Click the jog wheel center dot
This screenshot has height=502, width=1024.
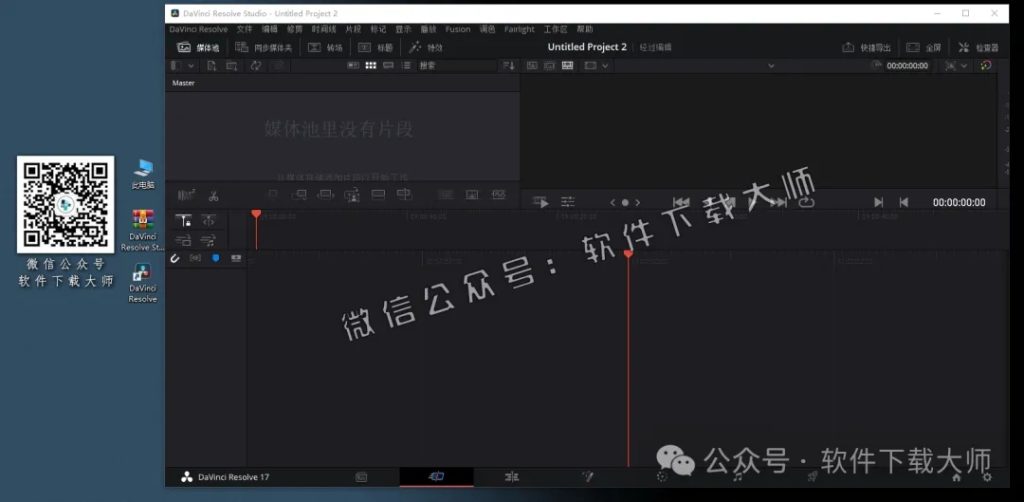(x=625, y=202)
